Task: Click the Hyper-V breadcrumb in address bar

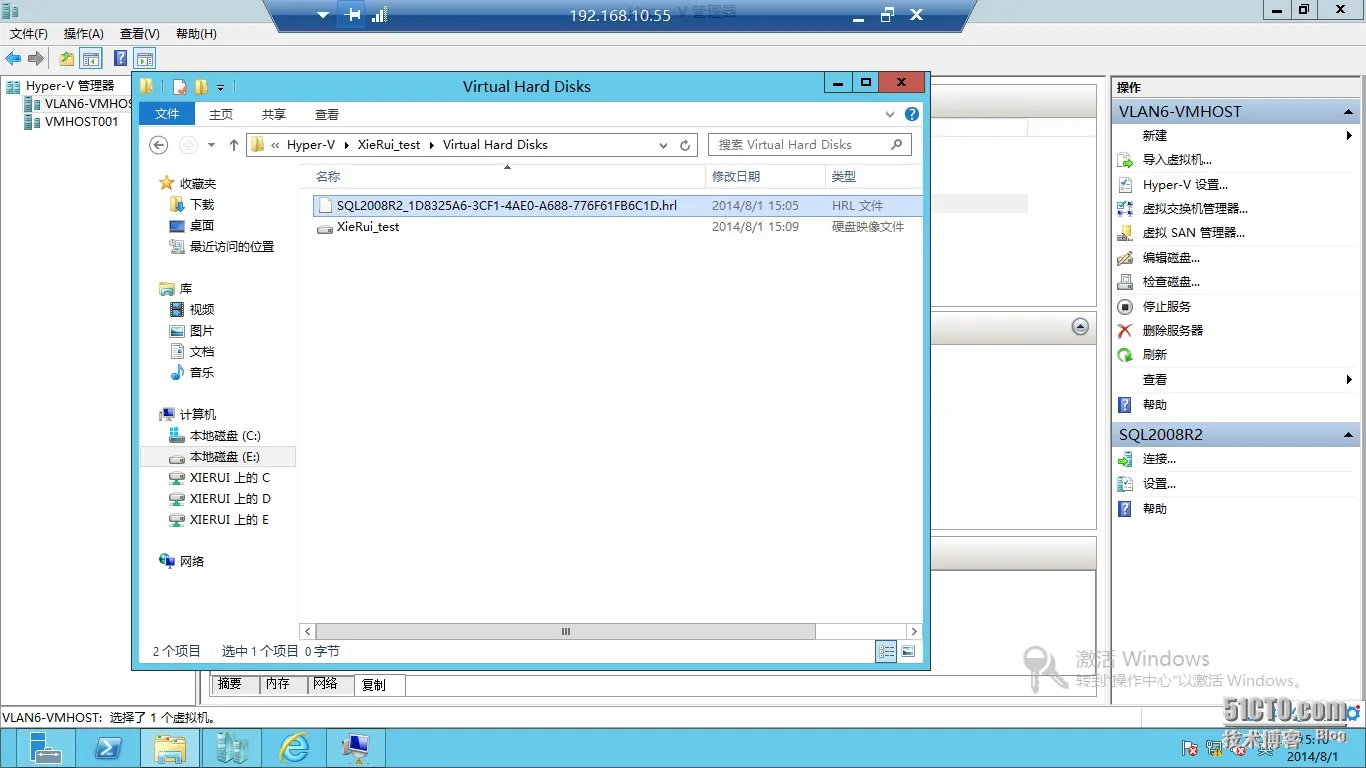Action: point(311,145)
